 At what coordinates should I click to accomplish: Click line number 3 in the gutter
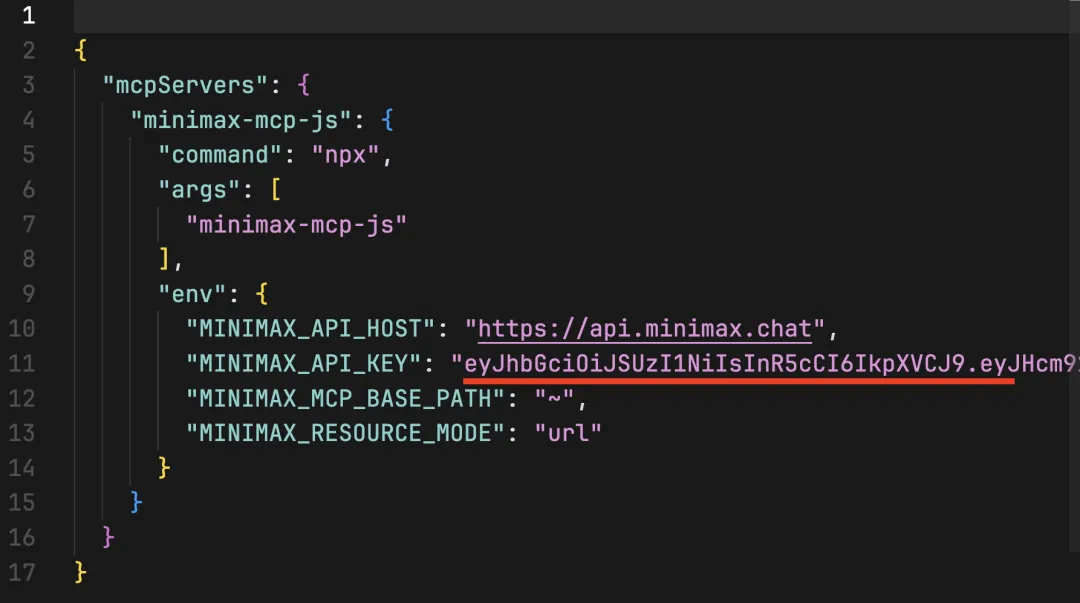click(28, 85)
